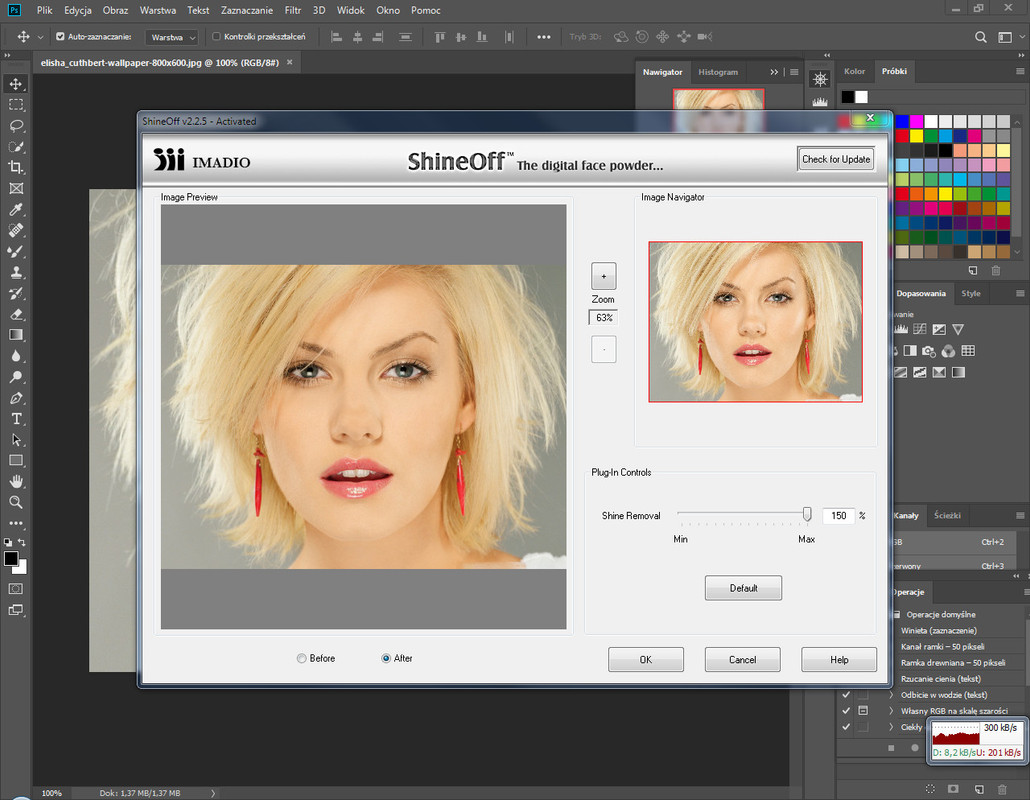The image size is (1030, 800).
Task: Select the Before radio button
Action: click(x=302, y=659)
